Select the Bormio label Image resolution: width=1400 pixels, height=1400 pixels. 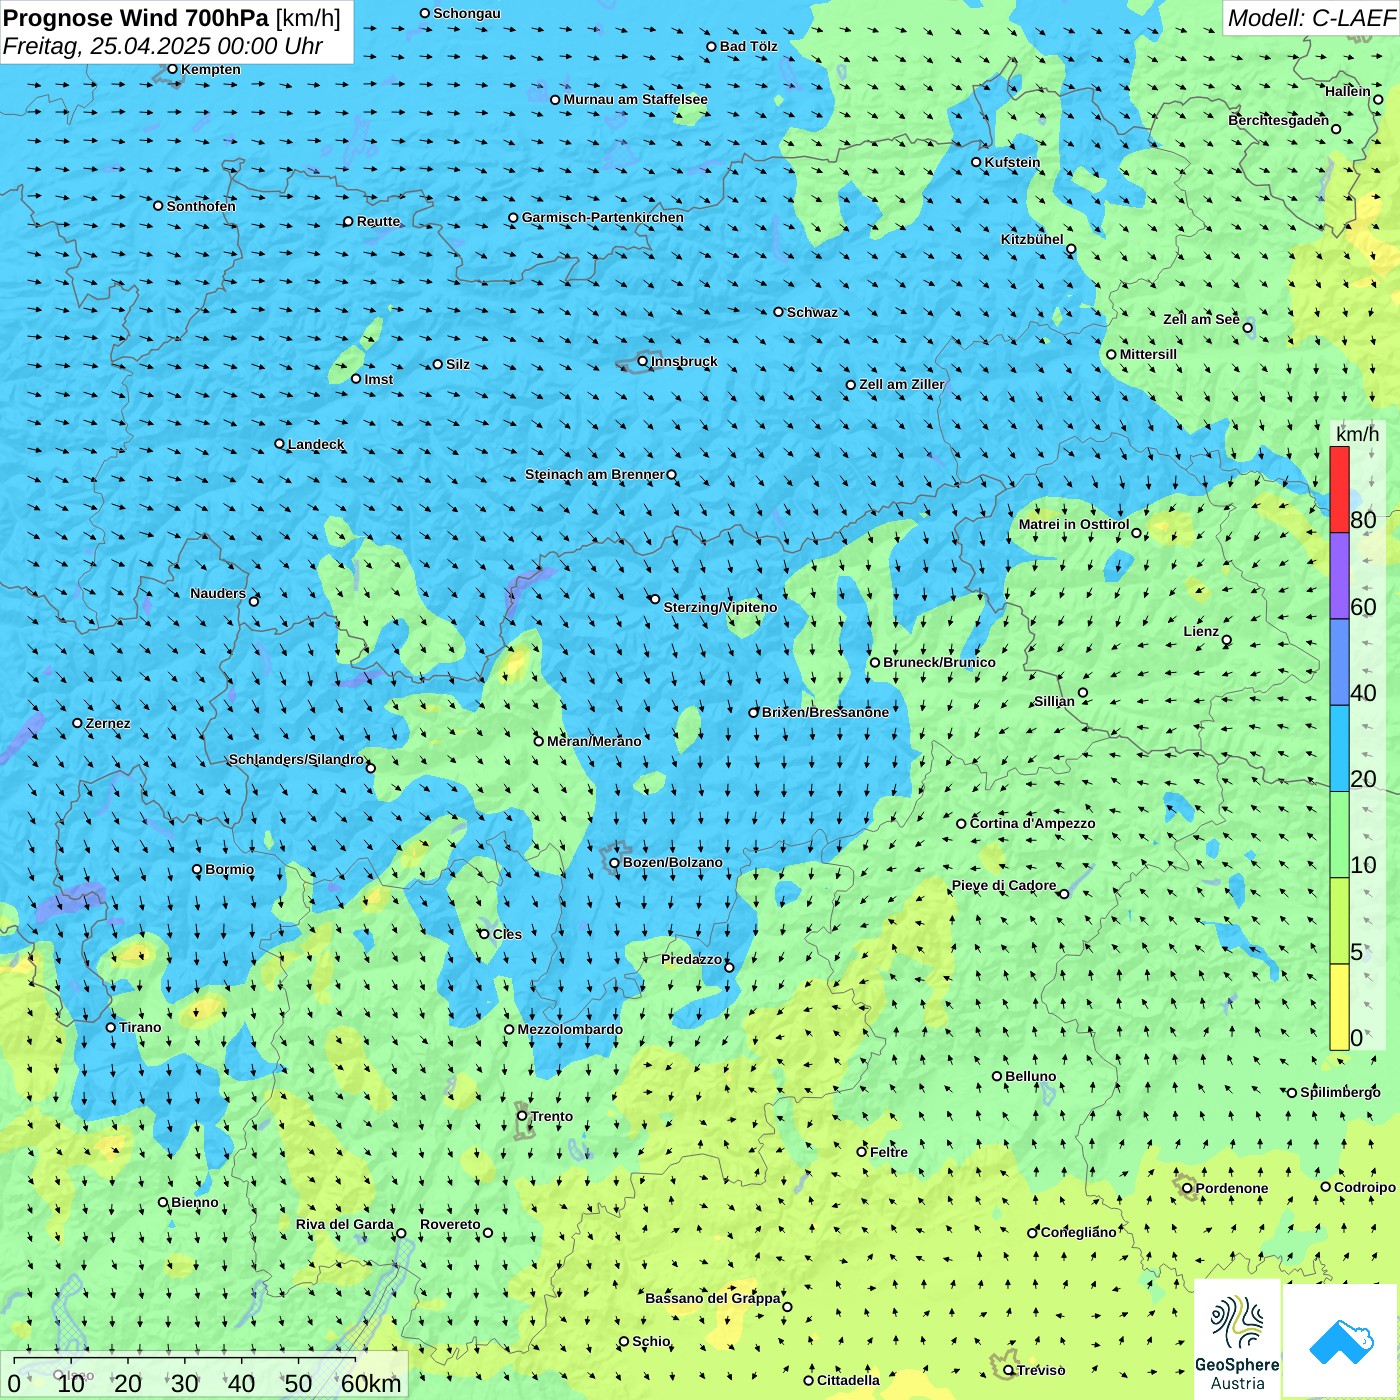229,869
